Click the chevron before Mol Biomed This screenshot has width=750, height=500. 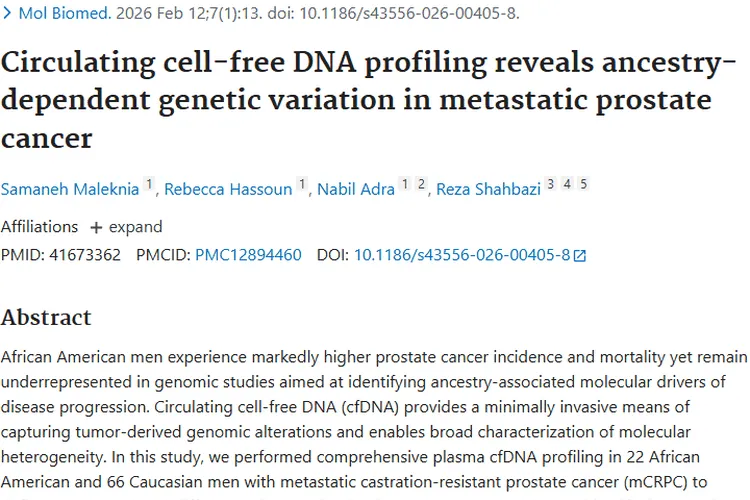tap(8, 14)
